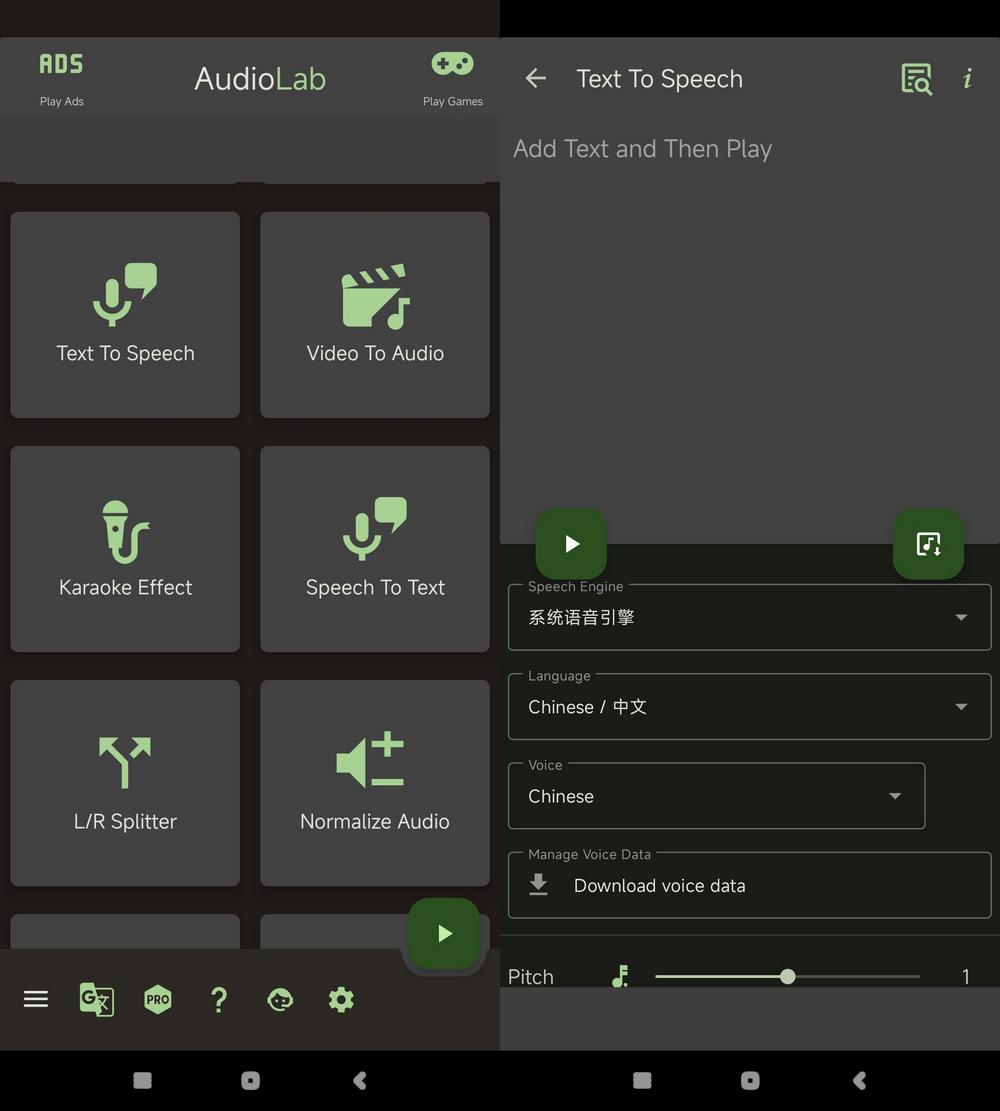Screen dimensions: 1000x1111
Task: Click the Pitch label
Action: 530,977
